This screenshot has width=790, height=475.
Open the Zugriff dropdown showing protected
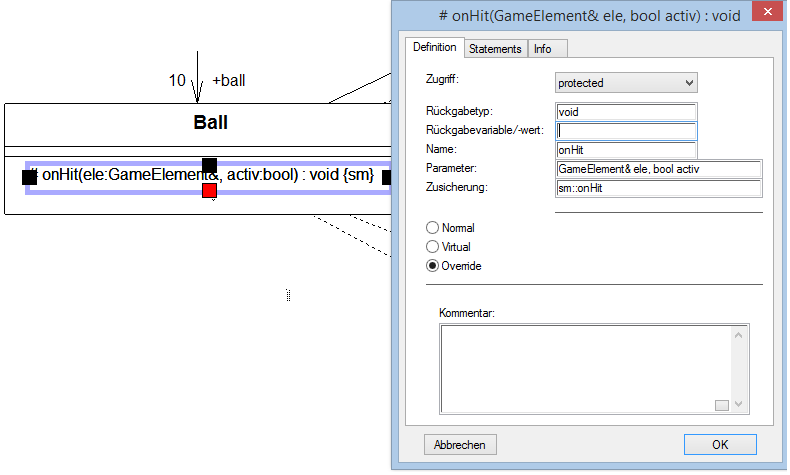626,83
